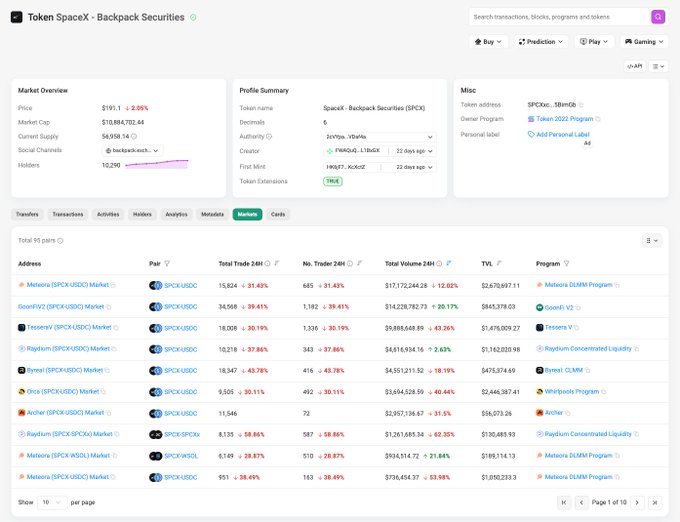Copy GoonFiV2 (SPCX-USDC) Market address

tap(108, 307)
